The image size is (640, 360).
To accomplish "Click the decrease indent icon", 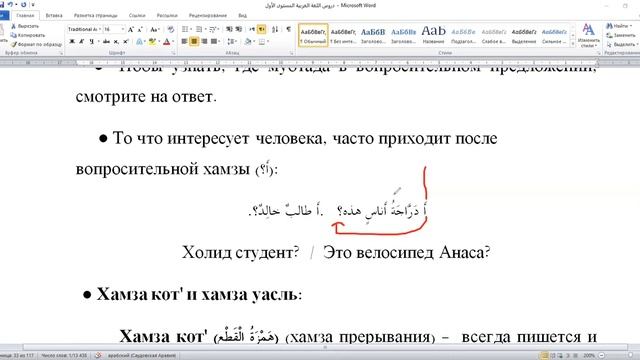I will 229,29.
